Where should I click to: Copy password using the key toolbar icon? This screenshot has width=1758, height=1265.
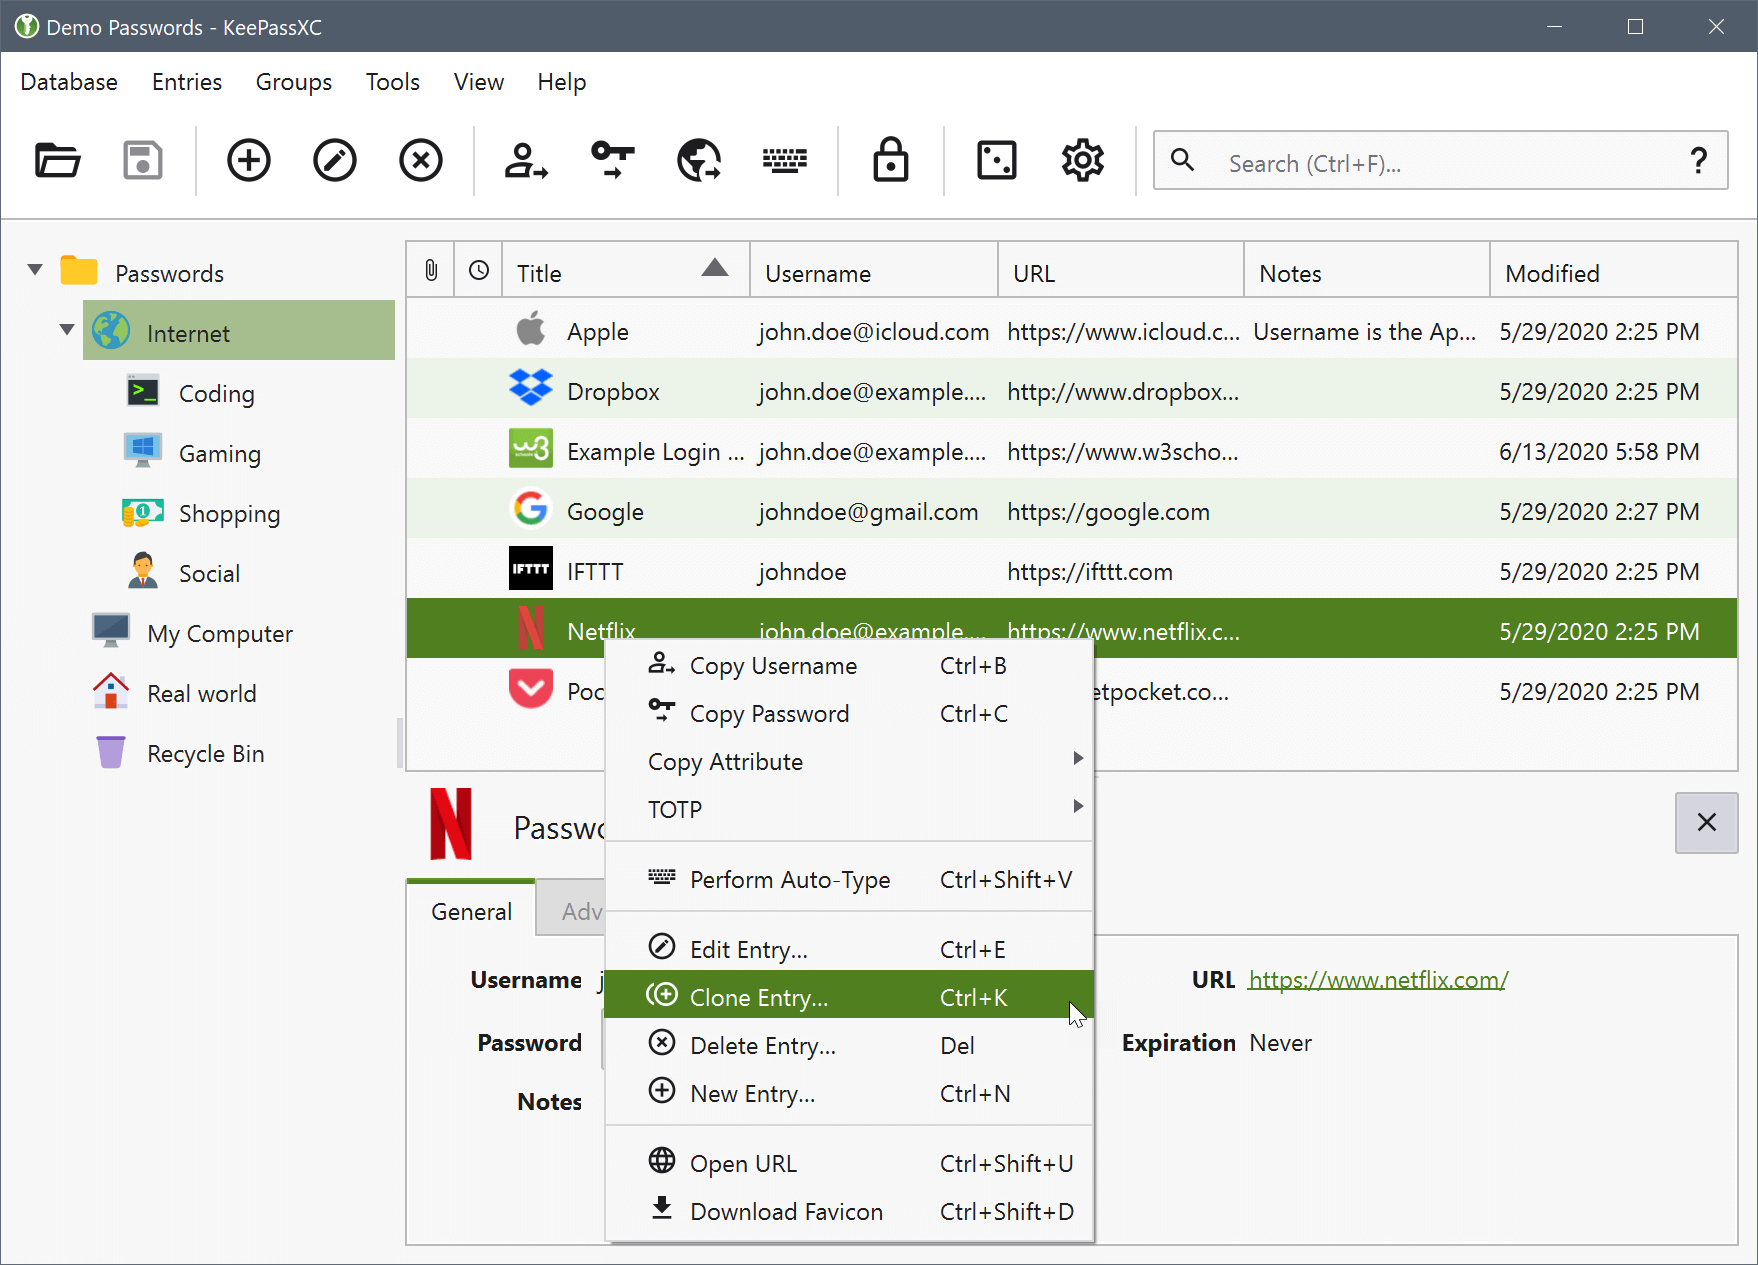[612, 160]
